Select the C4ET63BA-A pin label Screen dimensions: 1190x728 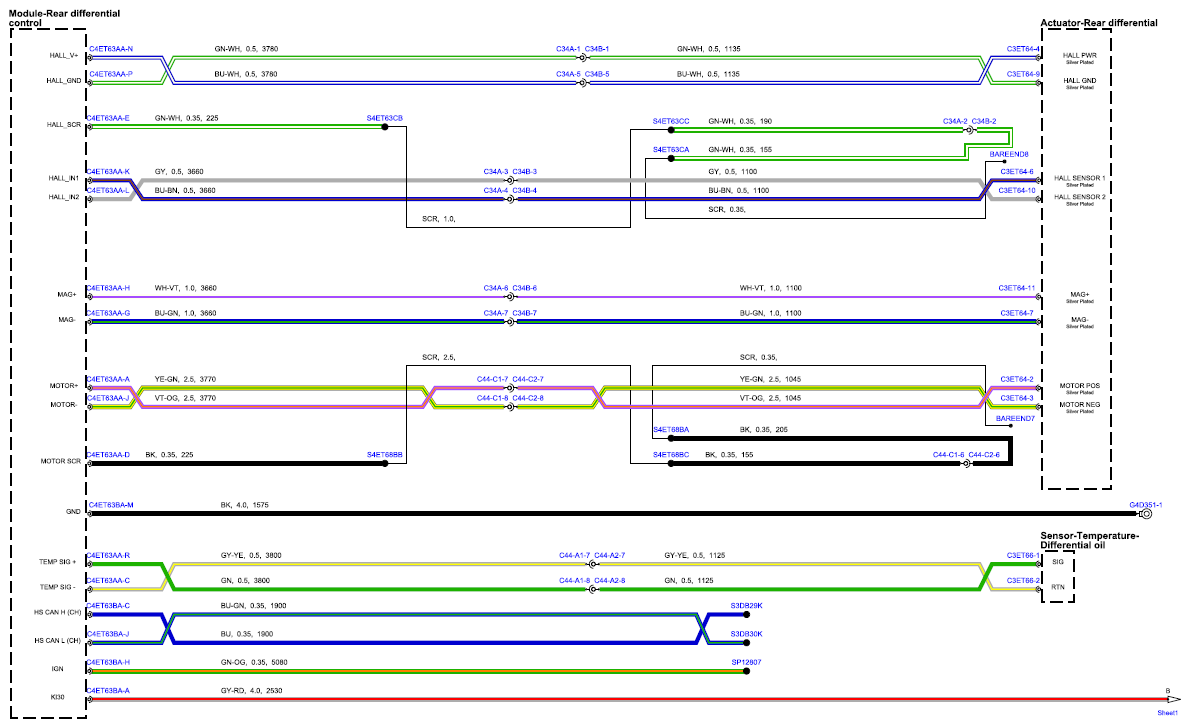point(108,690)
